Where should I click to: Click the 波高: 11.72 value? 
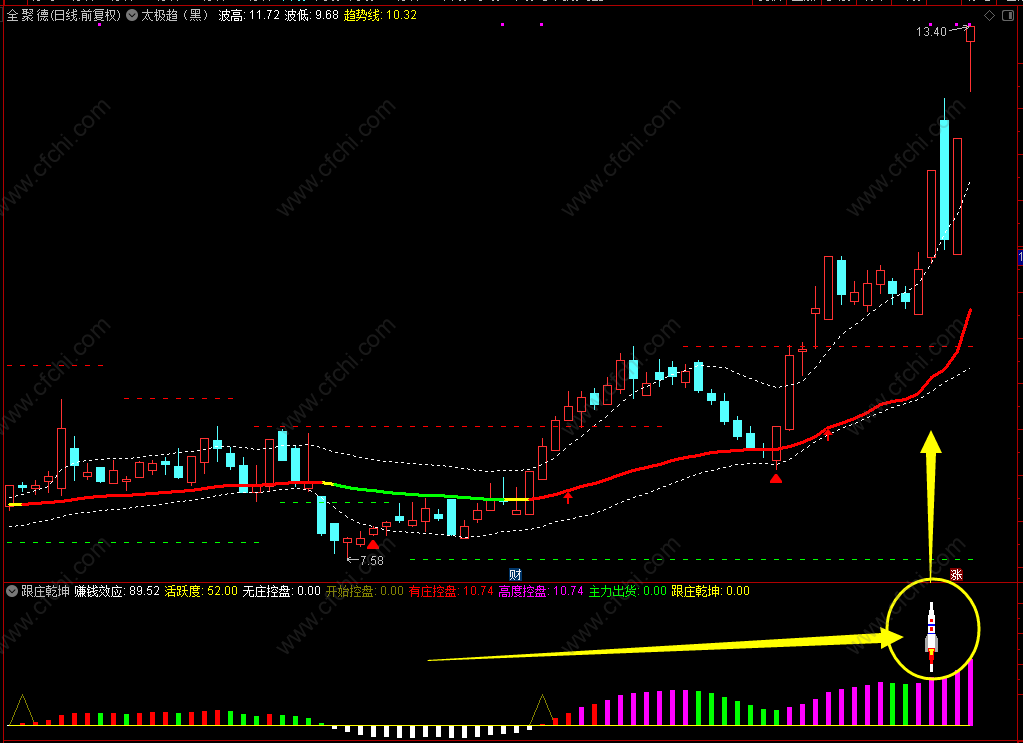point(249,15)
